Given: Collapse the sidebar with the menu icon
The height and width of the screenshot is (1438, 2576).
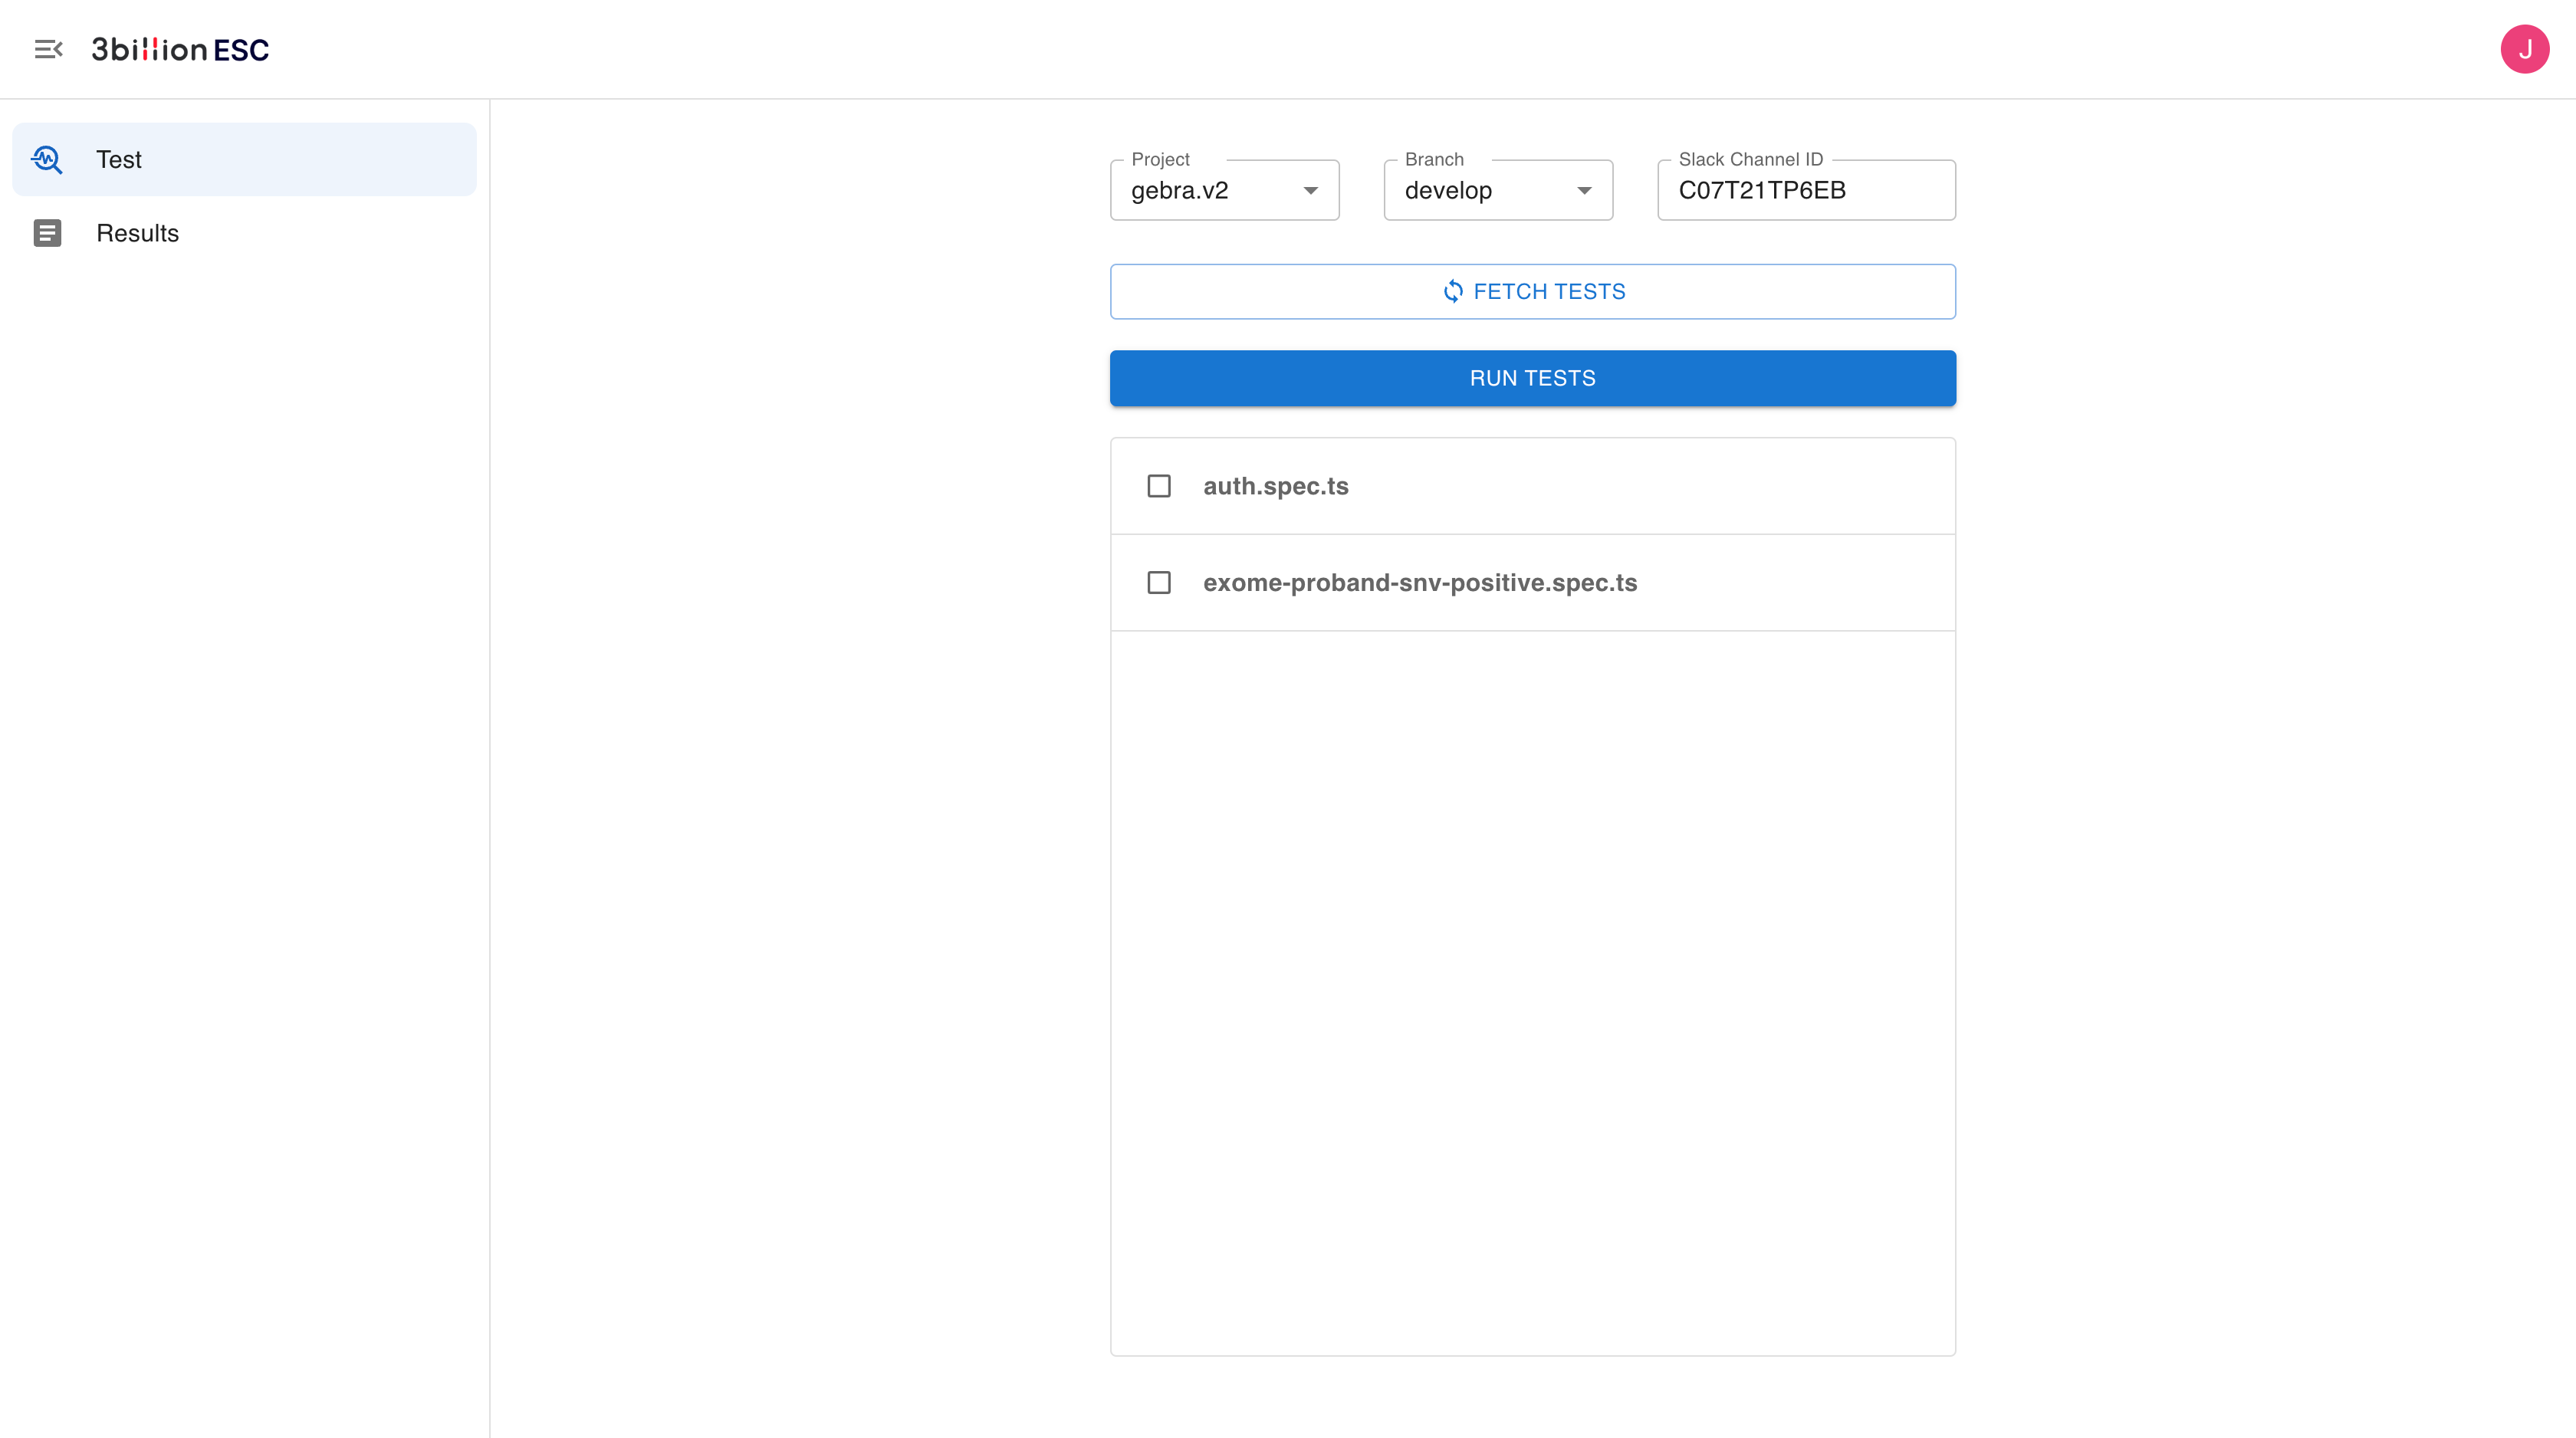Looking at the screenshot, I should (x=48, y=49).
